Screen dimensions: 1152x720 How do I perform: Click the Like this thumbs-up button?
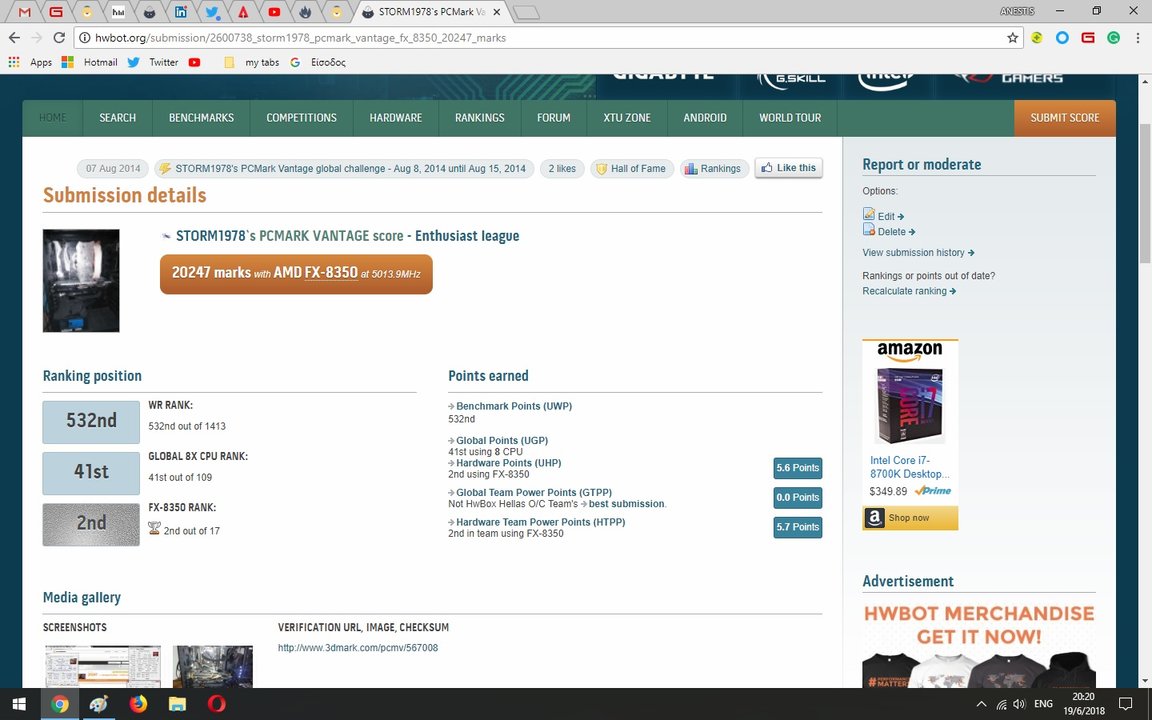pyautogui.click(x=788, y=168)
